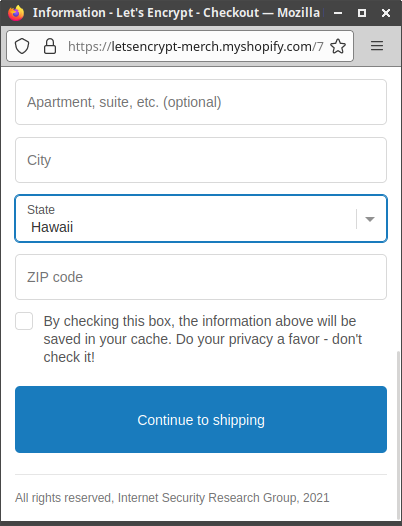Image resolution: width=402 pixels, height=526 pixels.
Task: Click the URL in the address bar
Action: pyautogui.click(x=195, y=46)
